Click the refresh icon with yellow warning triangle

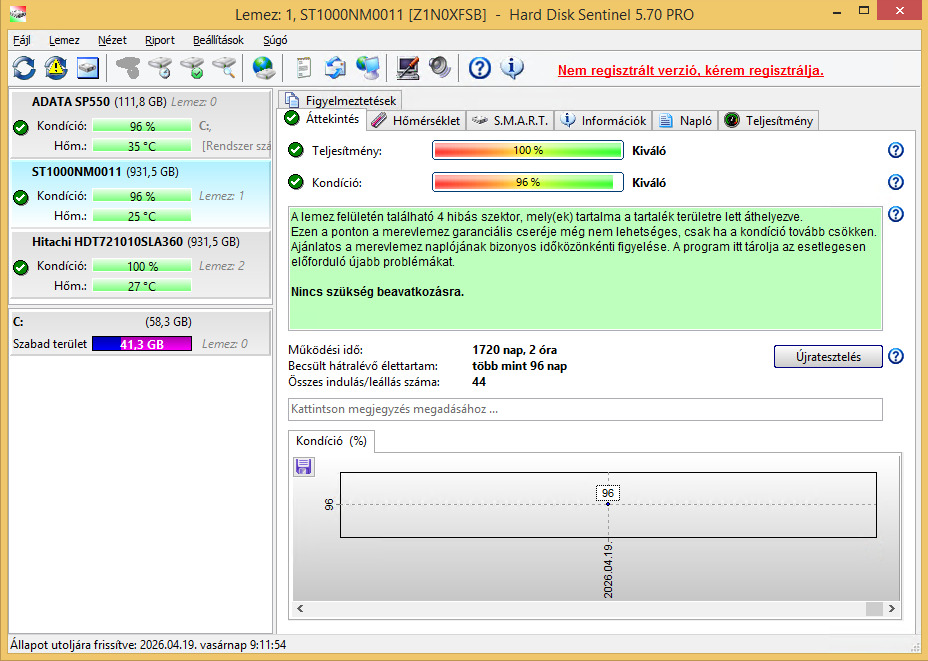click(56, 68)
